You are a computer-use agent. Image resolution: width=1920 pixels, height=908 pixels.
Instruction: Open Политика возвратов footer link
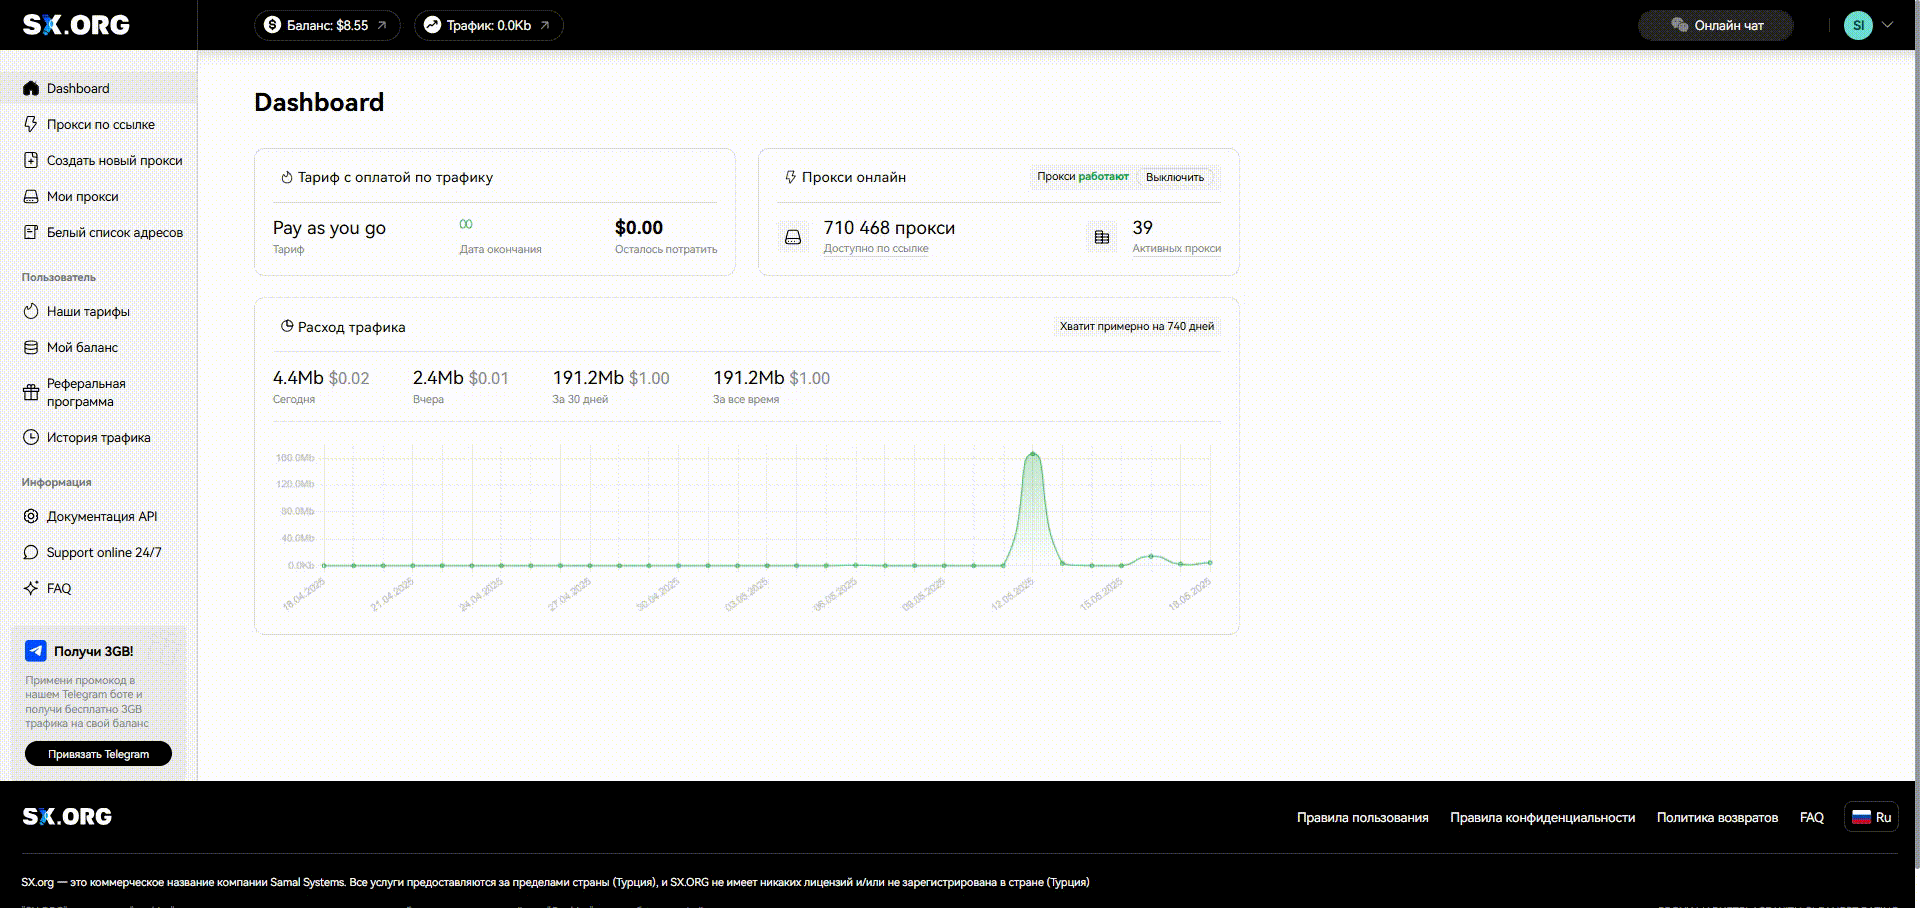tap(1717, 817)
